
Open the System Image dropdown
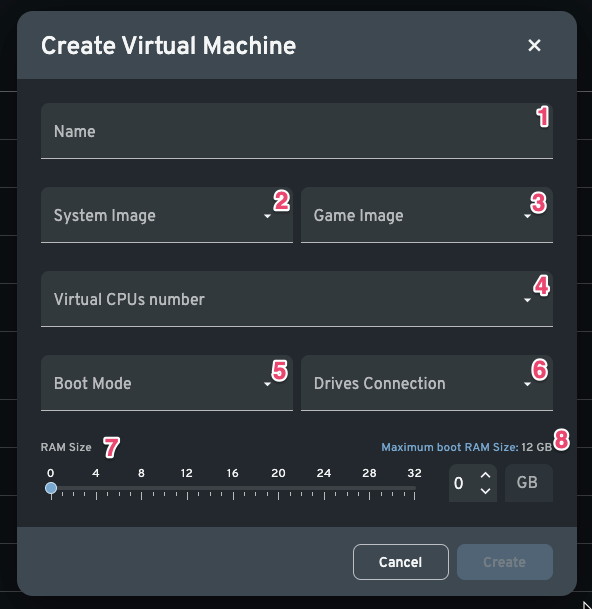pyautogui.click(x=167, y=215)
